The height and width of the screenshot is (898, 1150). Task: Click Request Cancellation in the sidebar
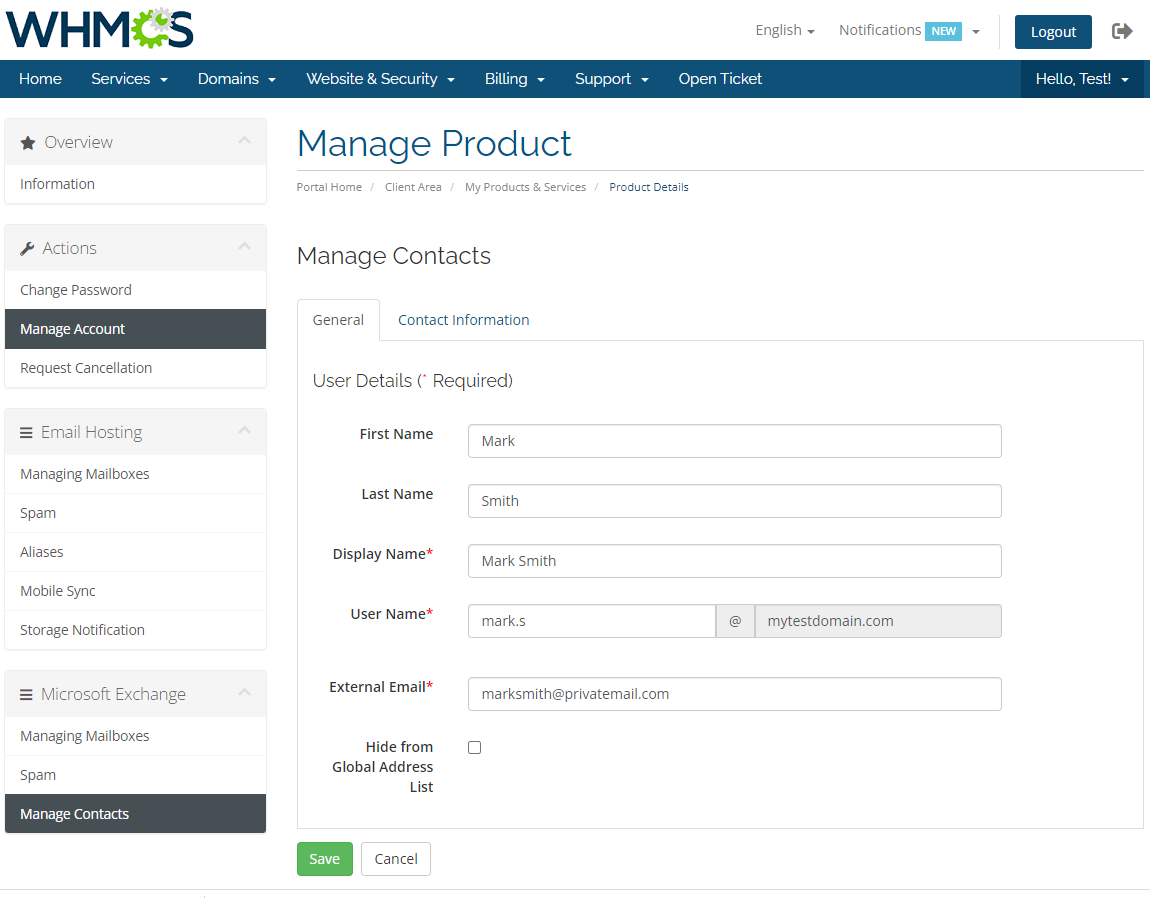click(x=135, y=368)
